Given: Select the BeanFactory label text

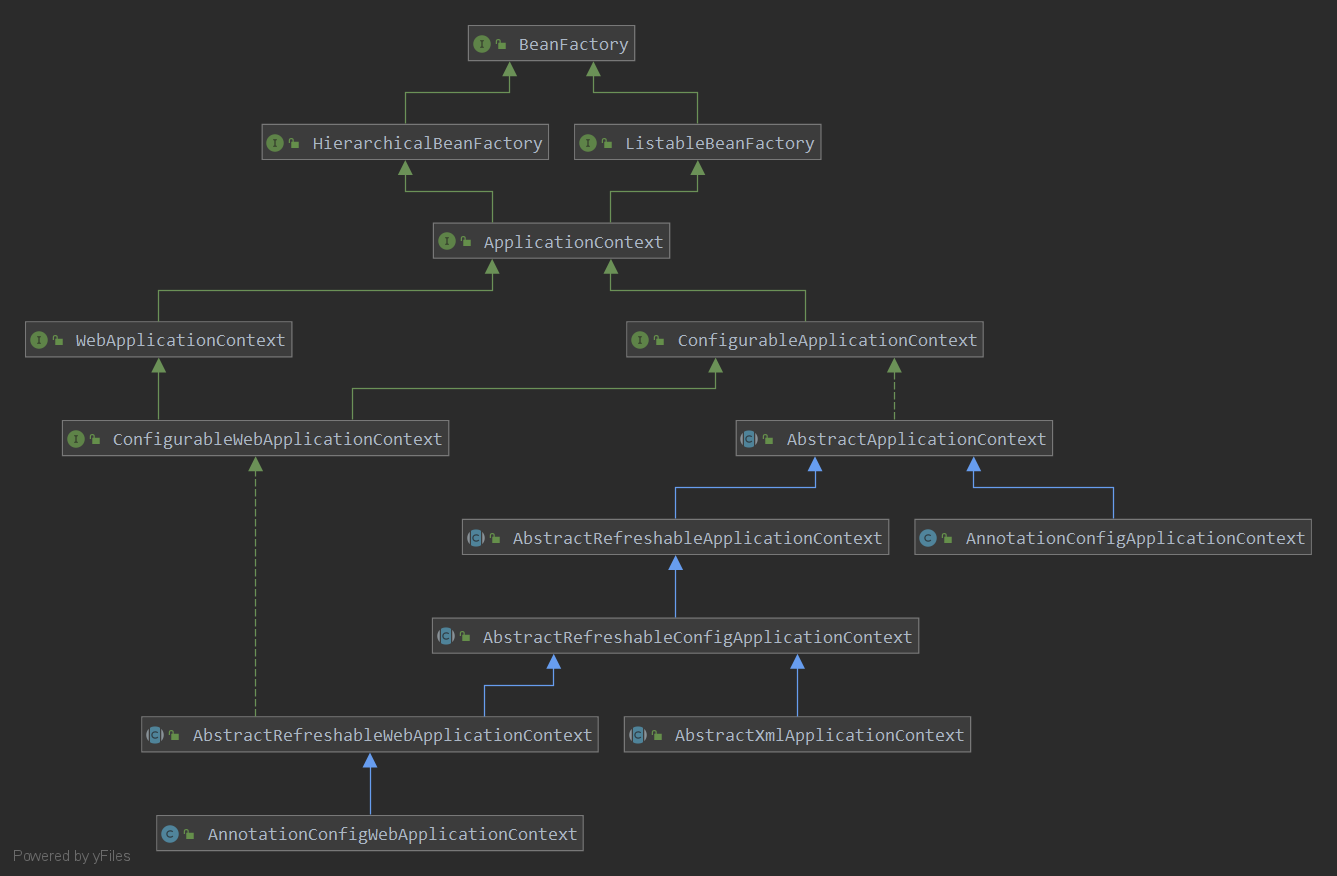Looking at the screenshot, I should (x=573, y=45).
